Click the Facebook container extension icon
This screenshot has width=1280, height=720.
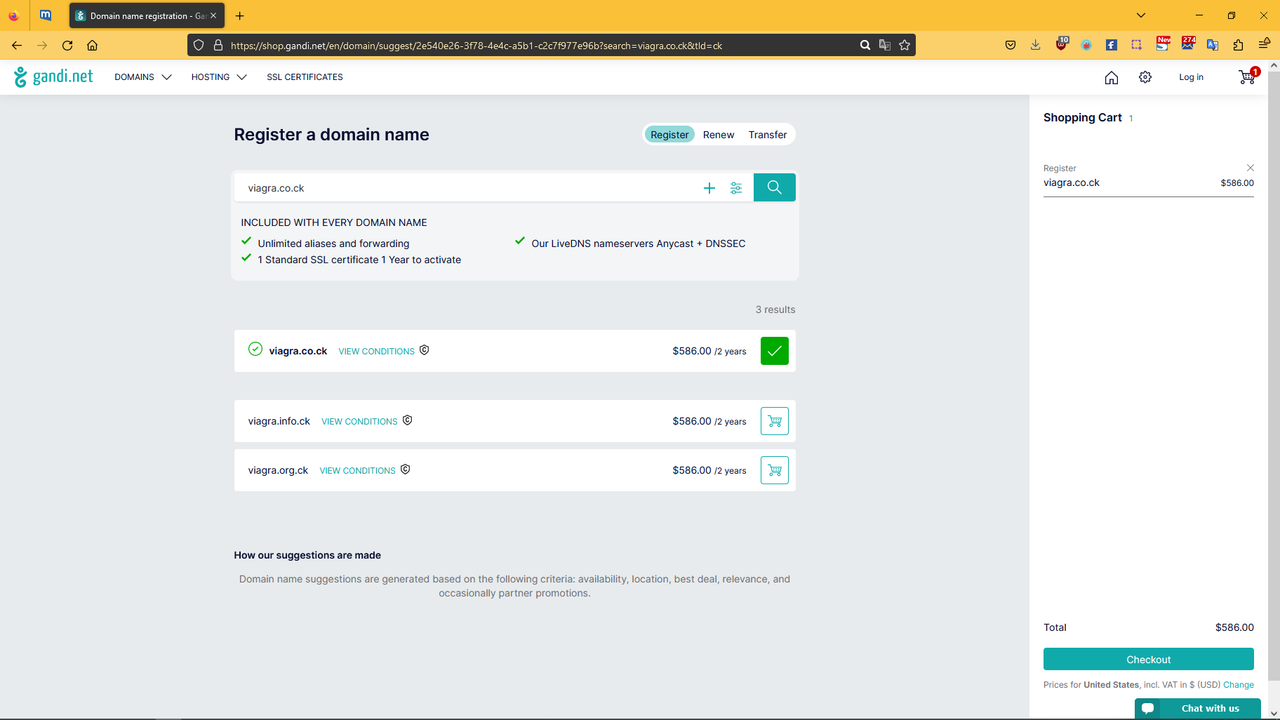[x=1111, y=45]
